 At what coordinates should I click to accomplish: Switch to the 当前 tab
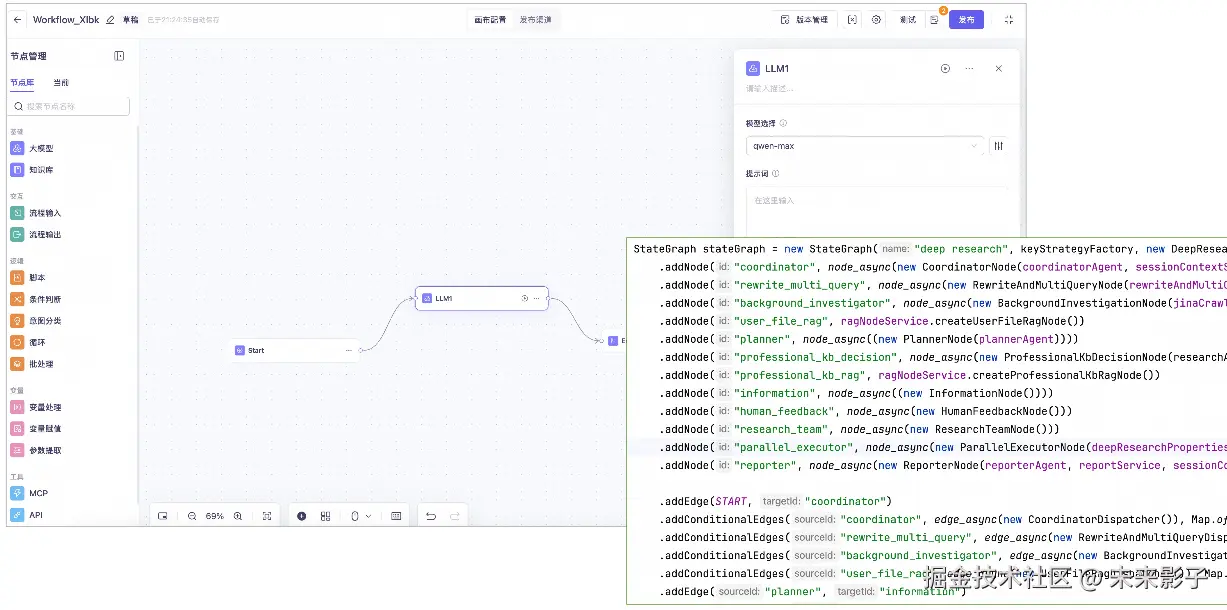pos(61,82)
